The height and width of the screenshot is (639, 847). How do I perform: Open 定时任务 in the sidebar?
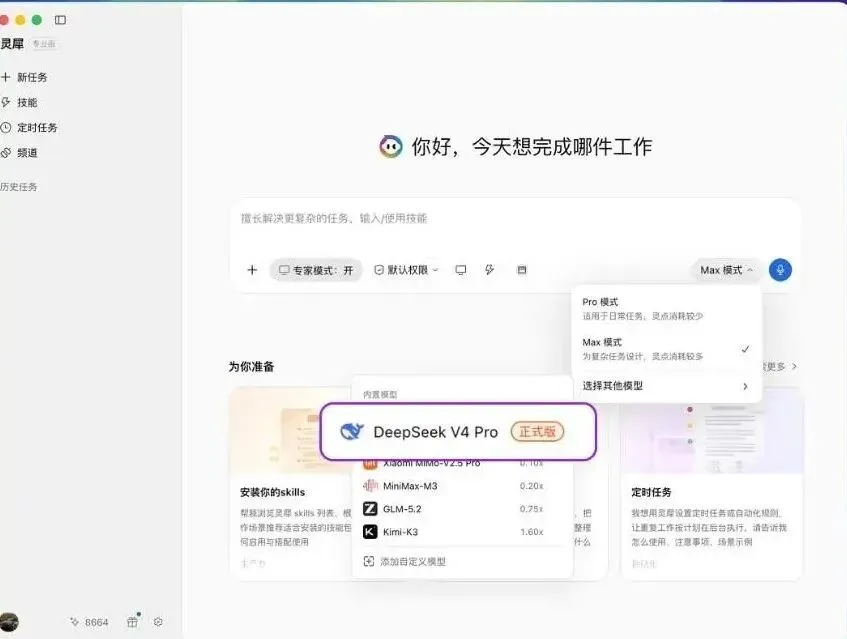pos(29,127)
